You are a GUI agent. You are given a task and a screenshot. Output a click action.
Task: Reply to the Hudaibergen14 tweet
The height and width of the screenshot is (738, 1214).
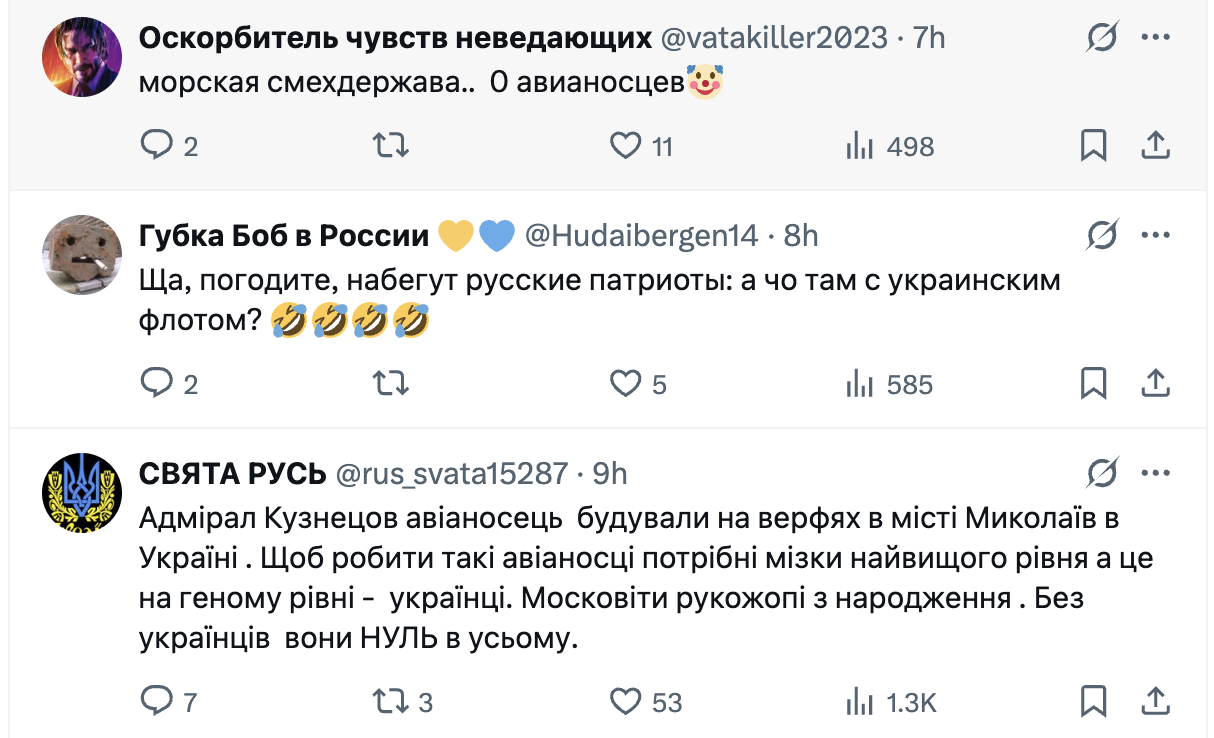click(x=158, y=383)
